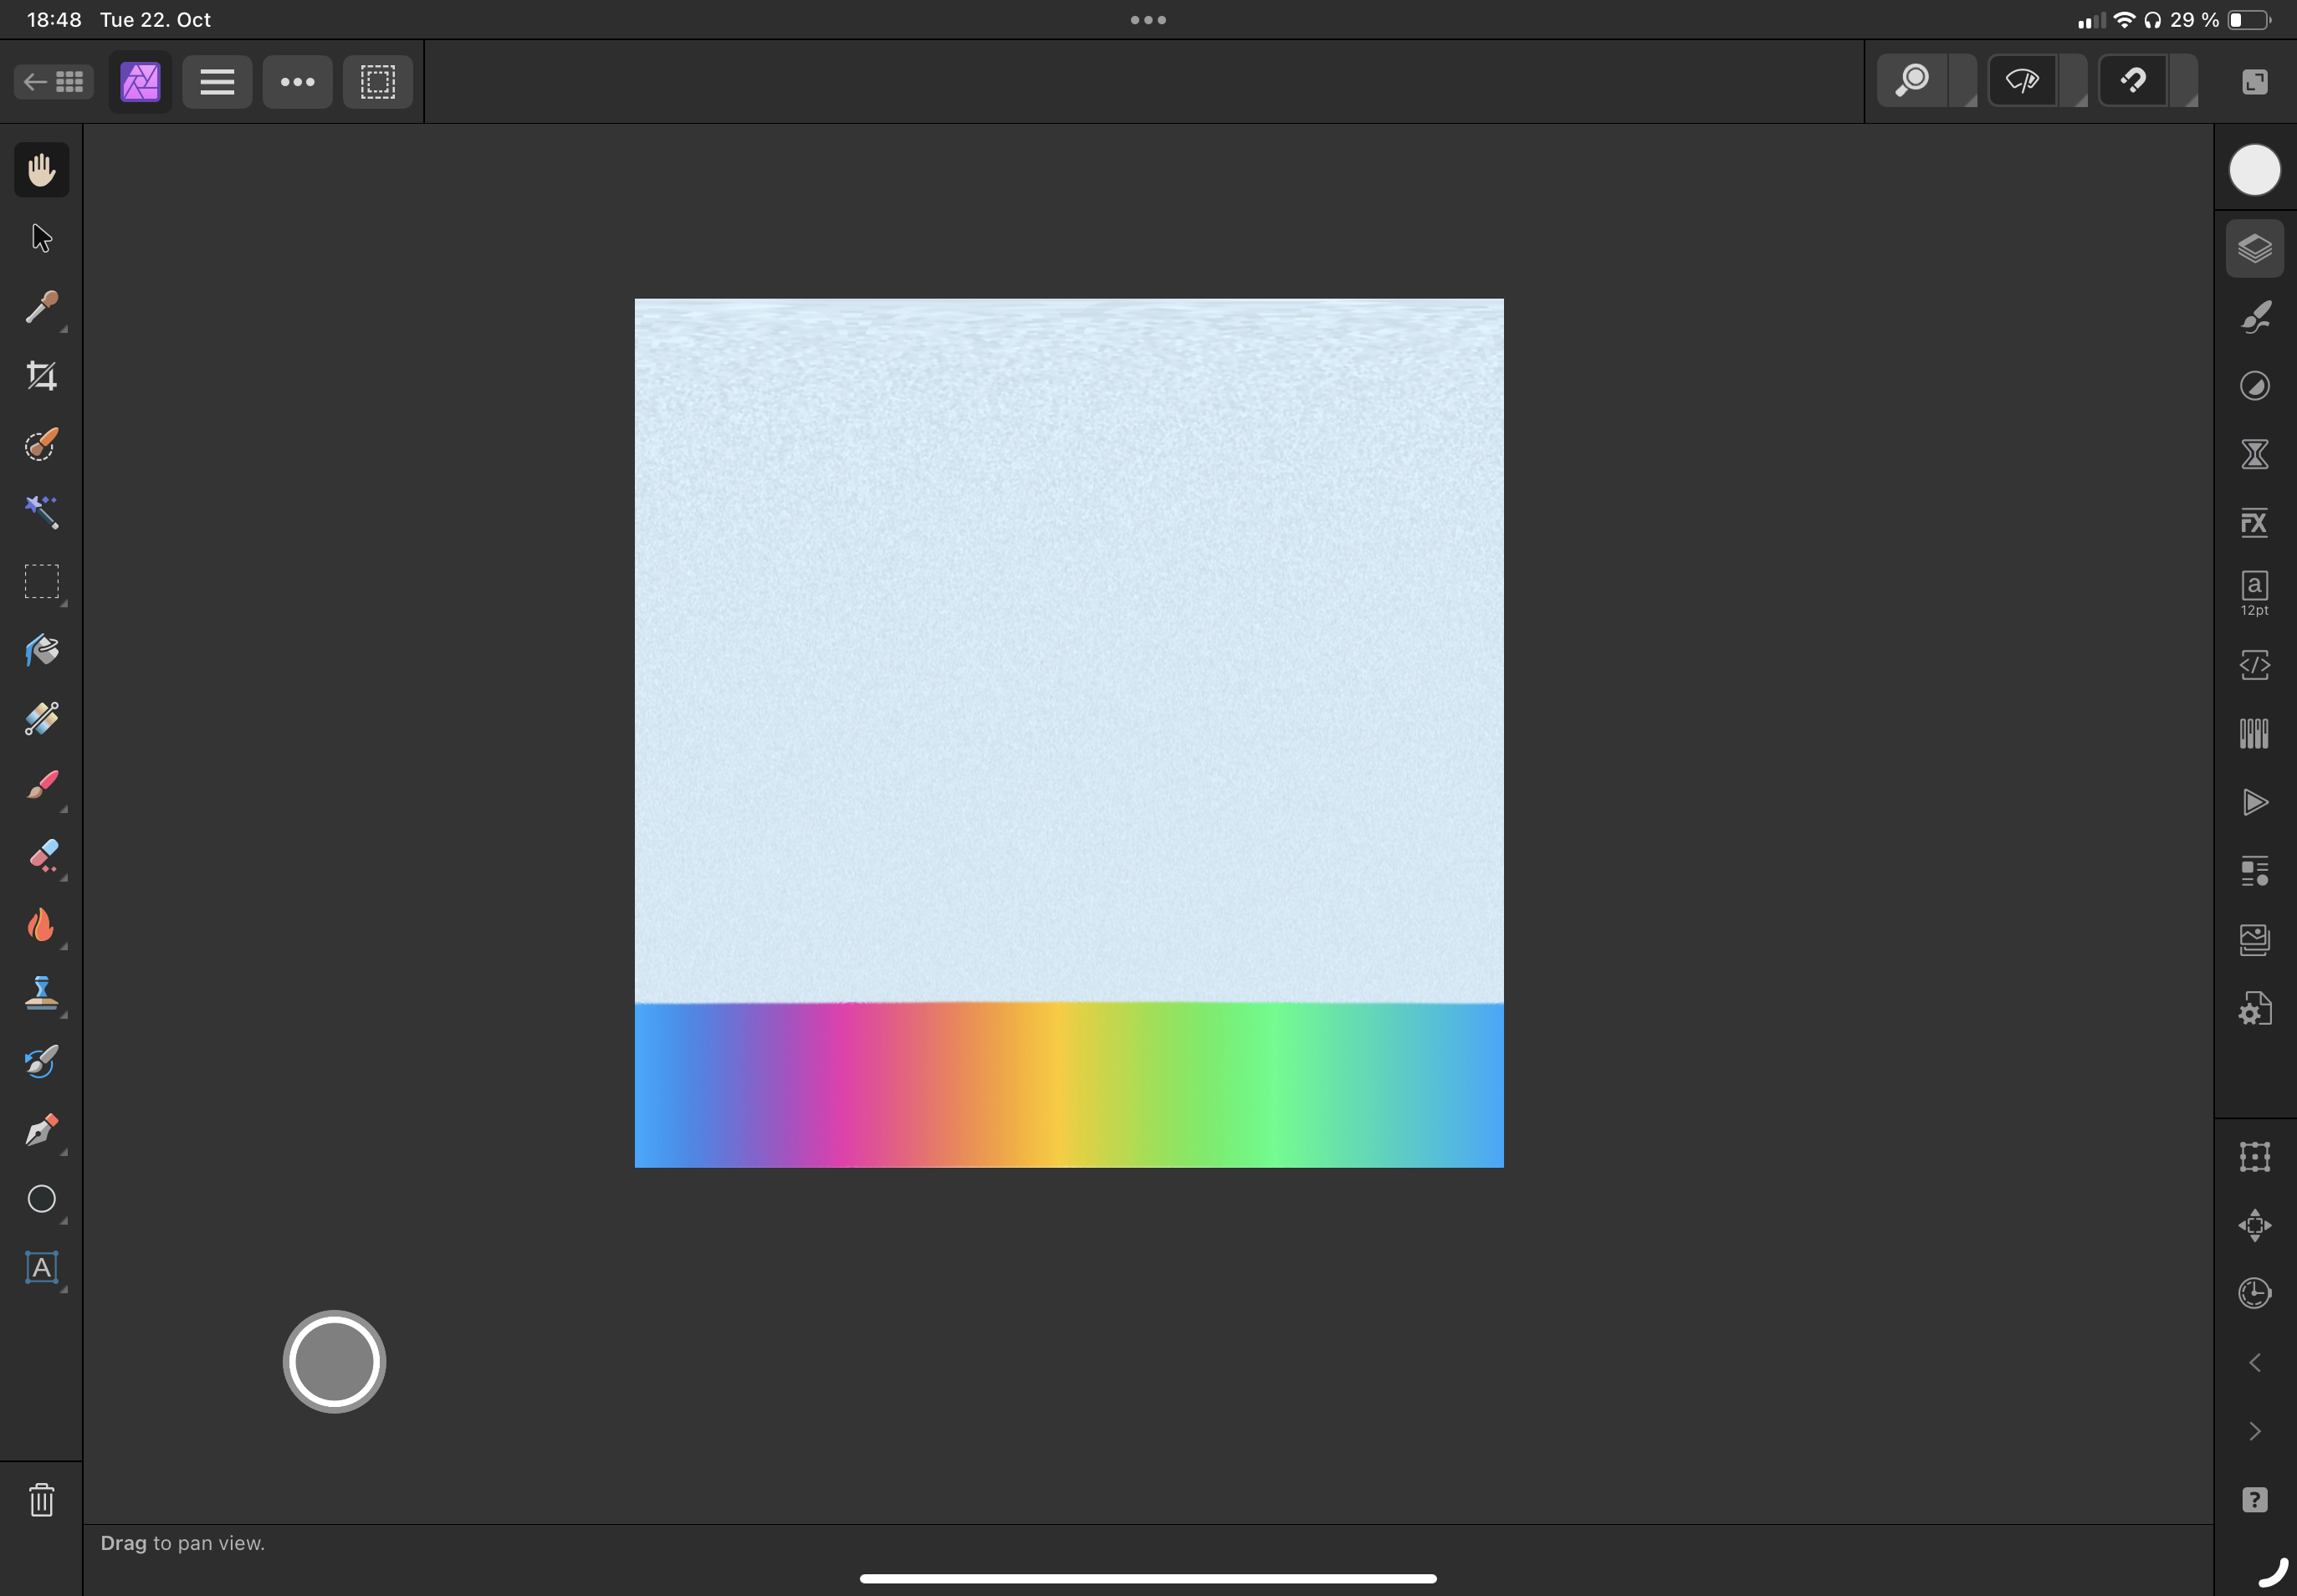Viewport: 2297px width, 1596px height.
Task: Open the Macros play panel
Action: (x=2254, y=802)
